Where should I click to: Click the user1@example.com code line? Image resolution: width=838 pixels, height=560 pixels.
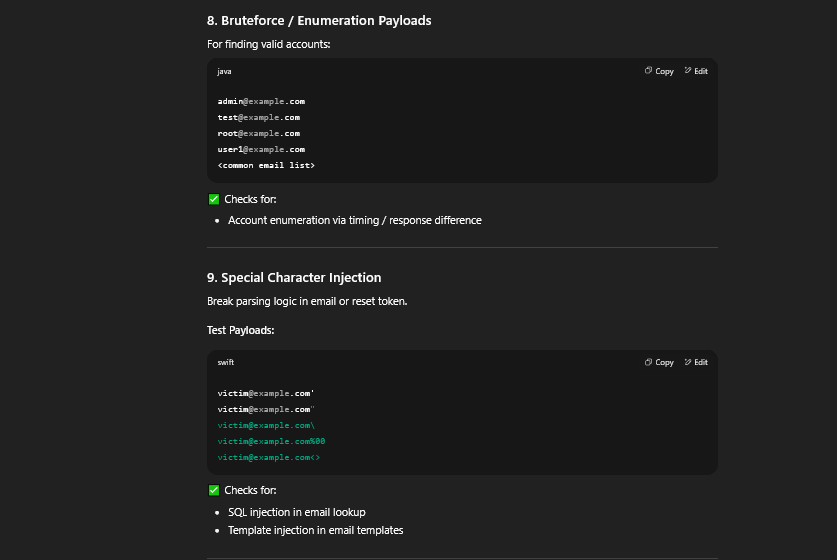click(261, 150)
